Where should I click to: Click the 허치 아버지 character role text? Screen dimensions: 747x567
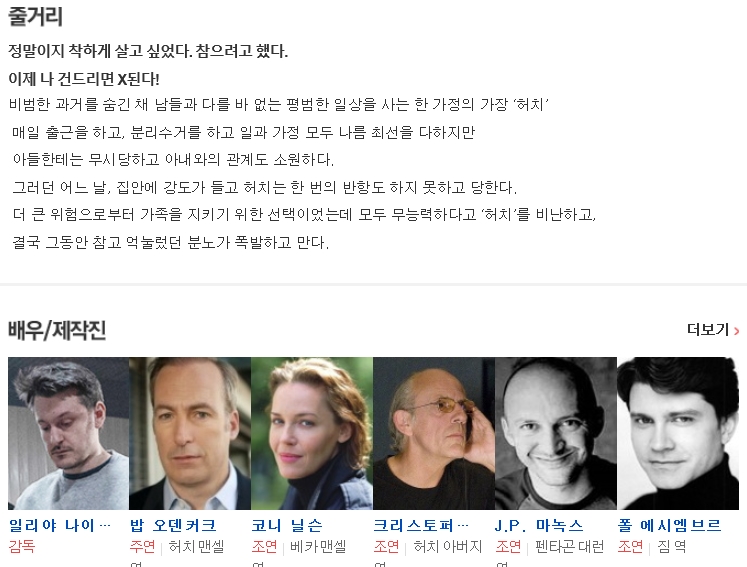(x=448, y=546)
